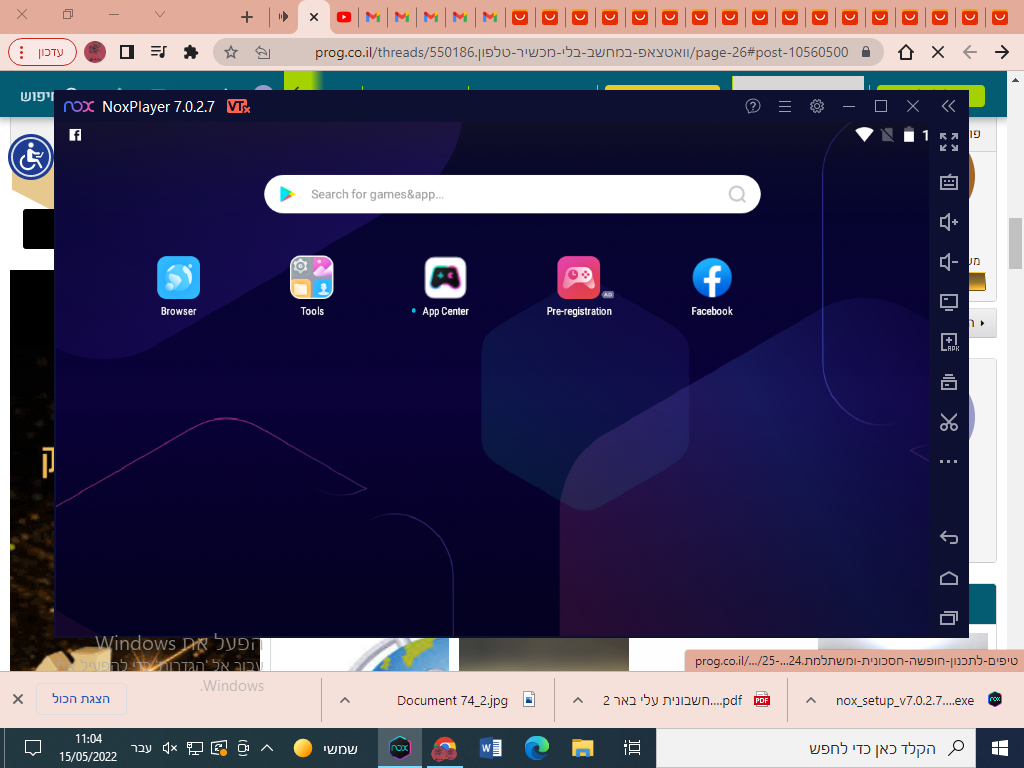Click the monitor icon in Nox sidebar
1024x768 pixels.
point(949,302)
